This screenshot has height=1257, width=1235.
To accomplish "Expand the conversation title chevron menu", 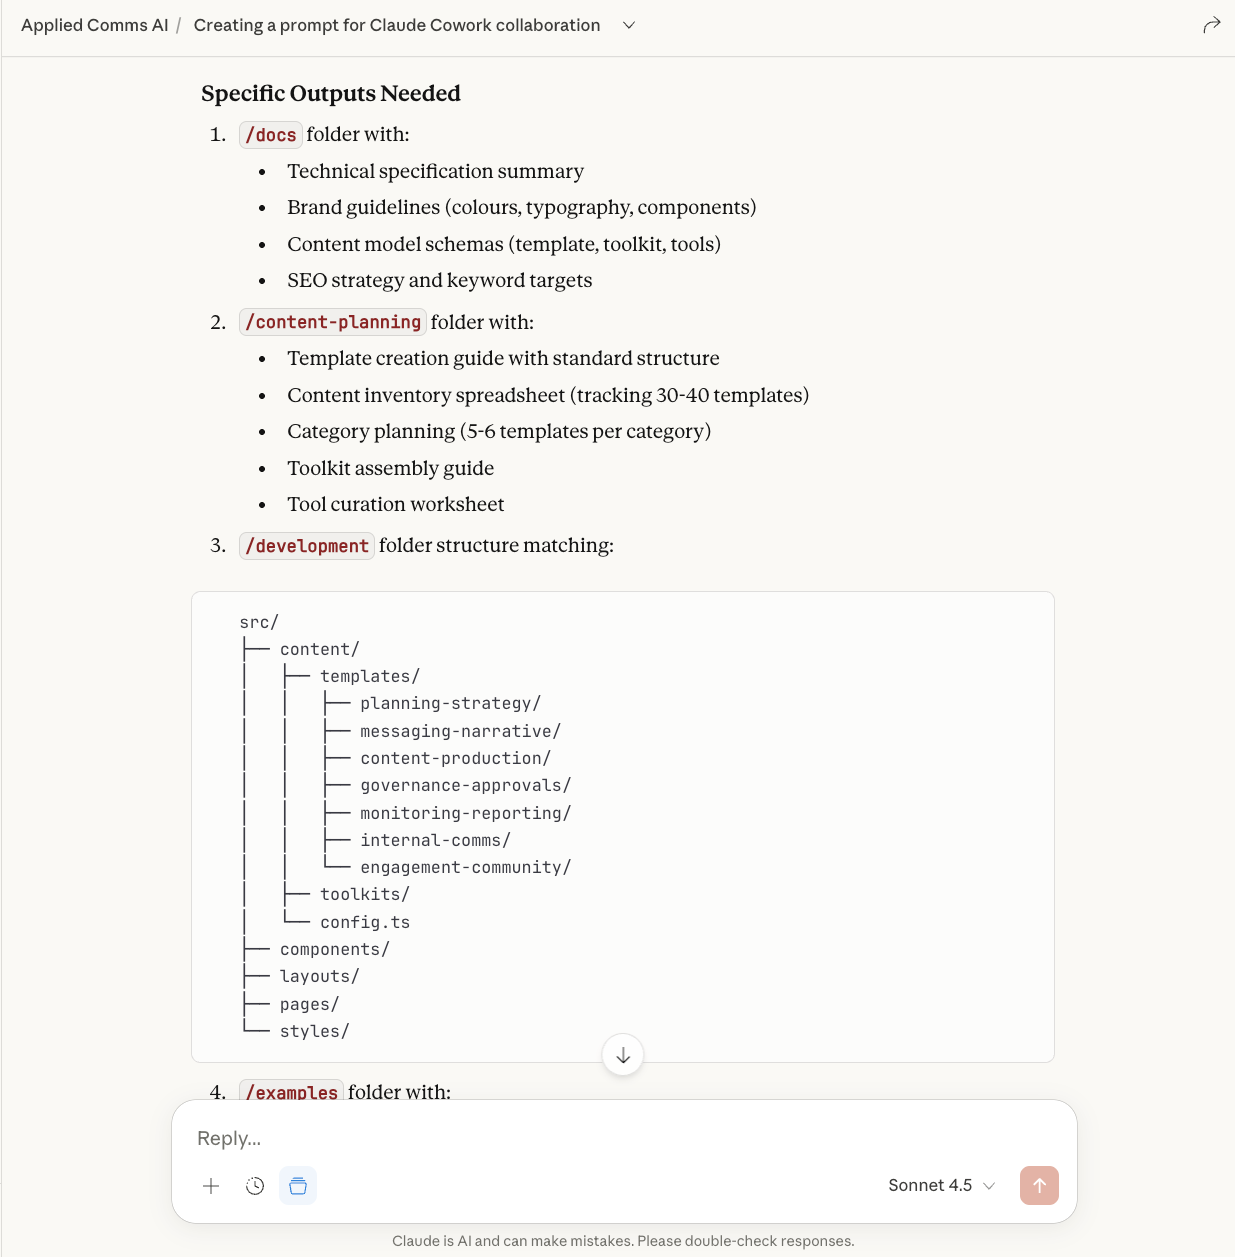I will tap(629, 25).
